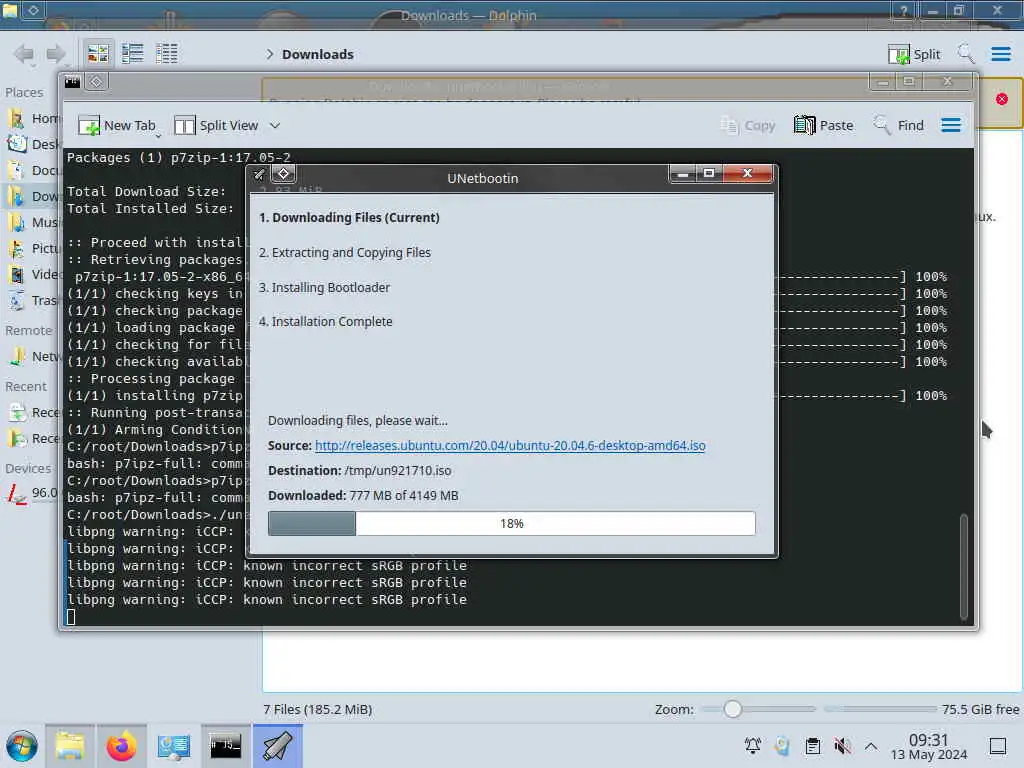
Task: Open a New Tab in Konsole
Action: tap(117, 125)
